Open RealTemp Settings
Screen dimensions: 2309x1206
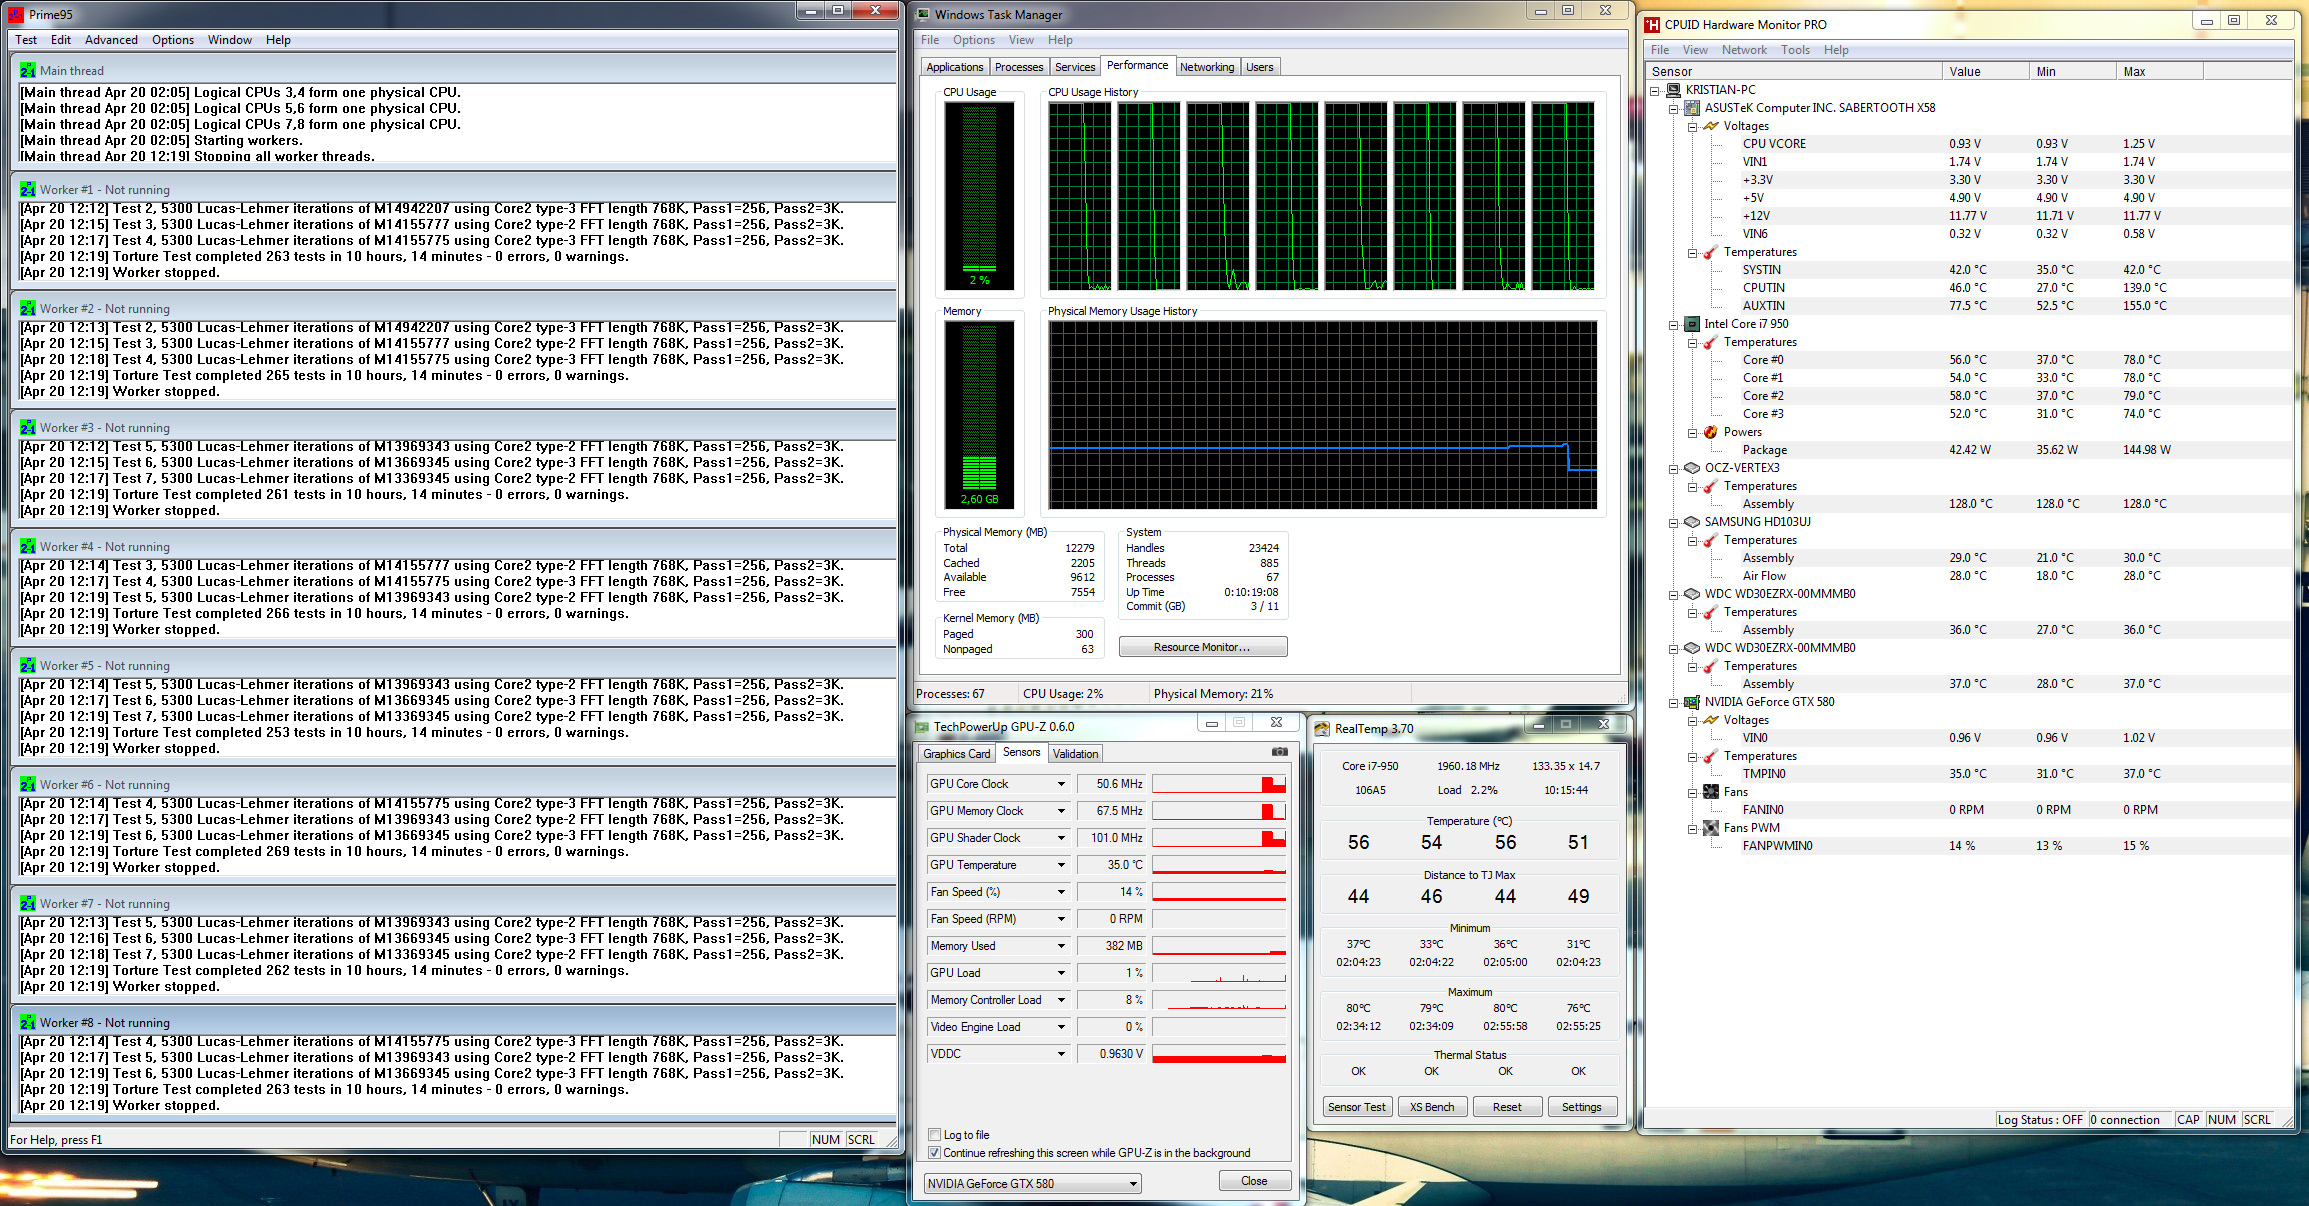[1581, 1107]
